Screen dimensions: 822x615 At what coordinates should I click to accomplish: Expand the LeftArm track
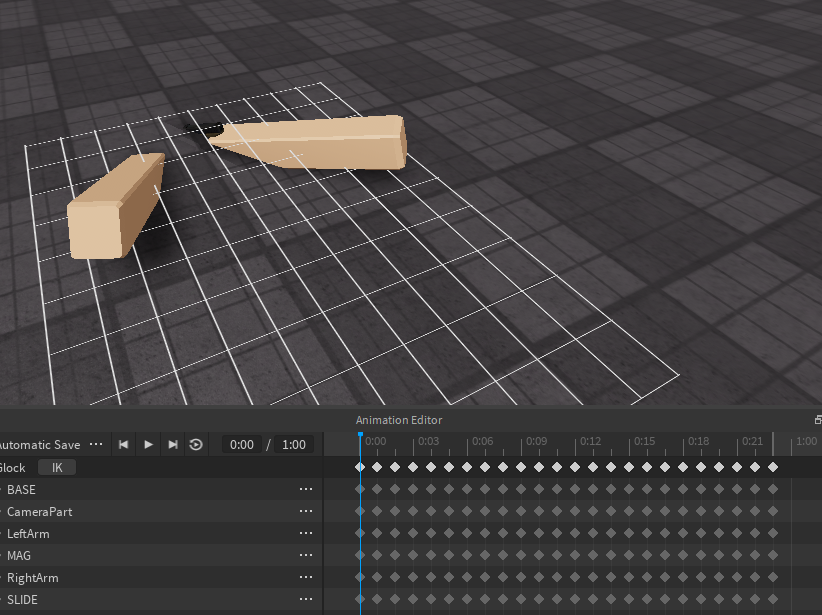(x=4, y=533)
